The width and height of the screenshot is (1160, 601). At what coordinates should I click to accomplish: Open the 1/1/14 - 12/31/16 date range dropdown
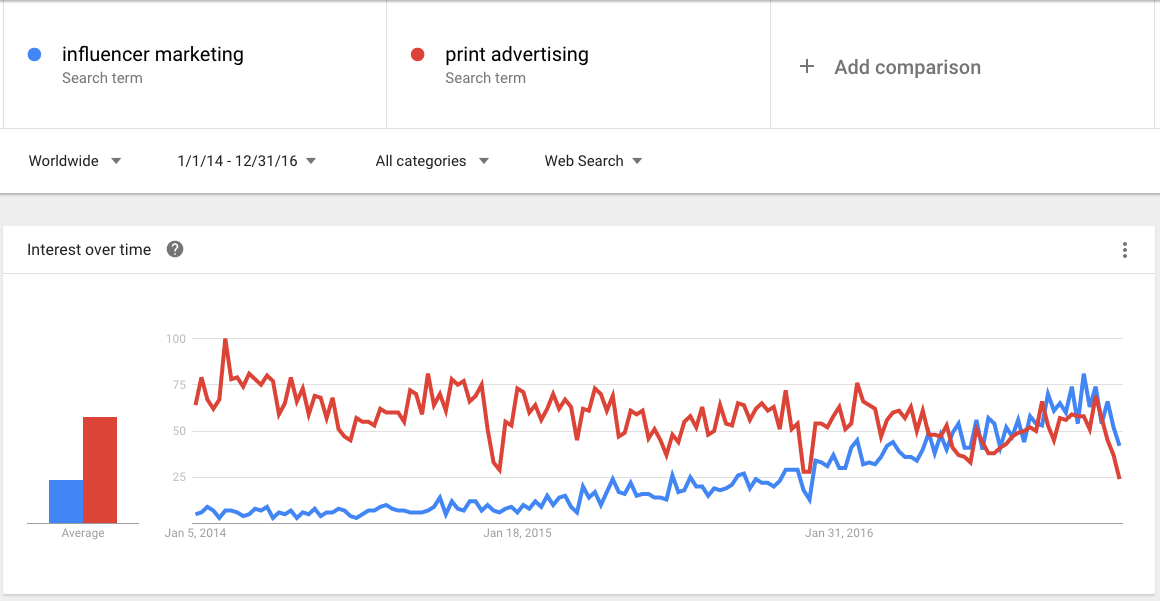247,161
